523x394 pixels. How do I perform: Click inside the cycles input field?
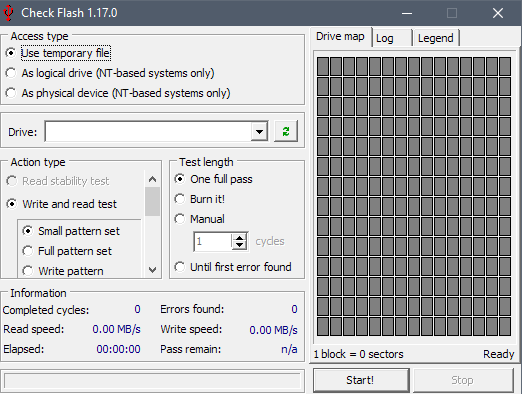pos(212,241)
